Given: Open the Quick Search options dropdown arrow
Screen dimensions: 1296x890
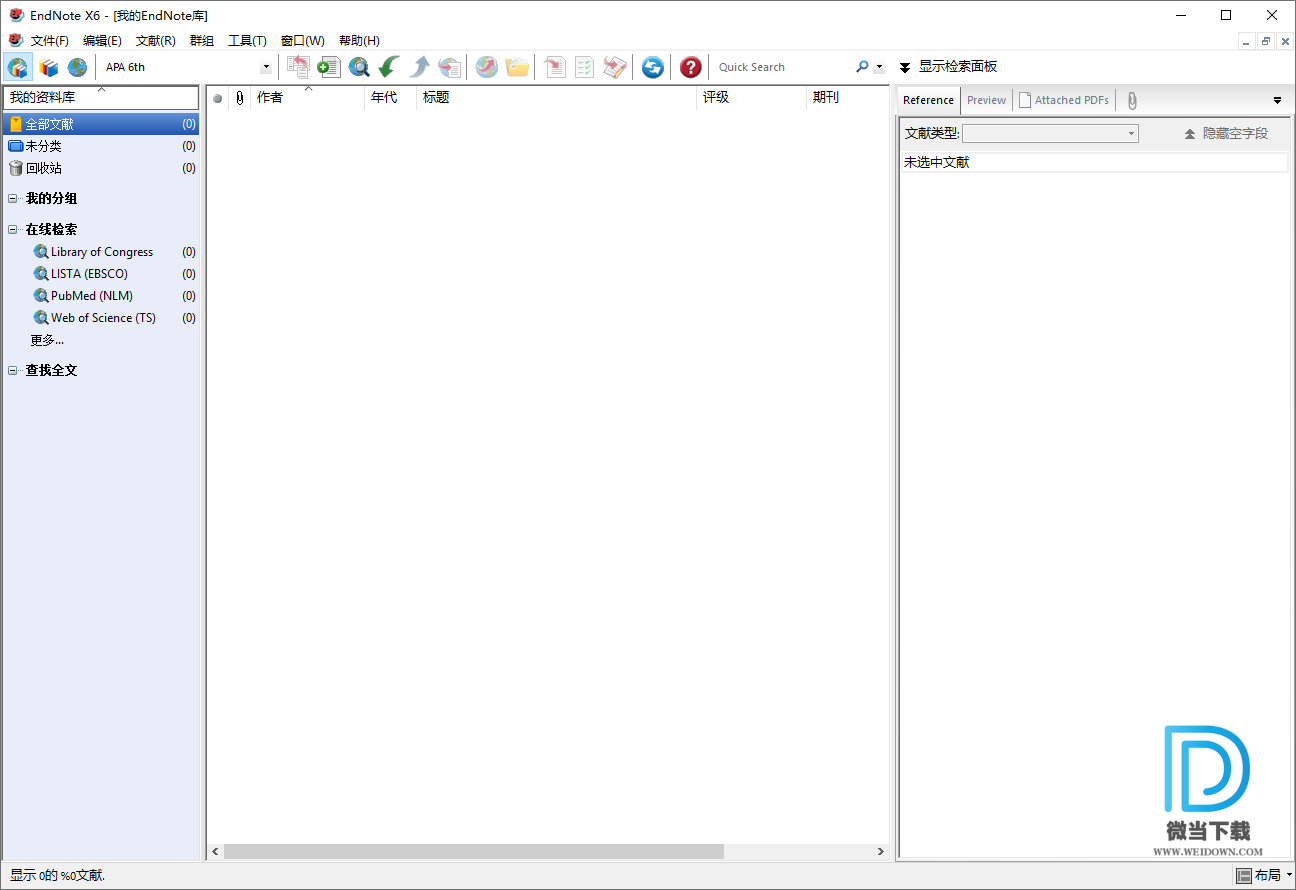Looking at the screenshot, I should tap(879, 68).
